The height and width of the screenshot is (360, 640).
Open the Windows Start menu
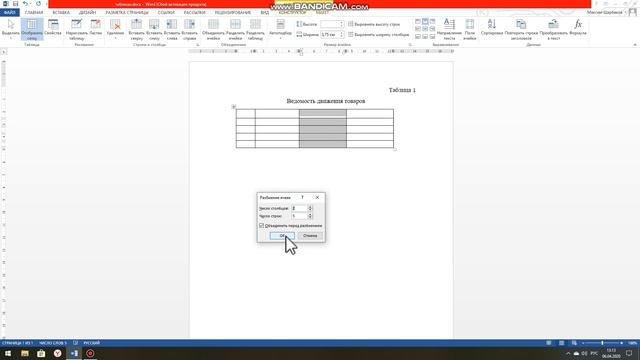click(x=8, y=353)
